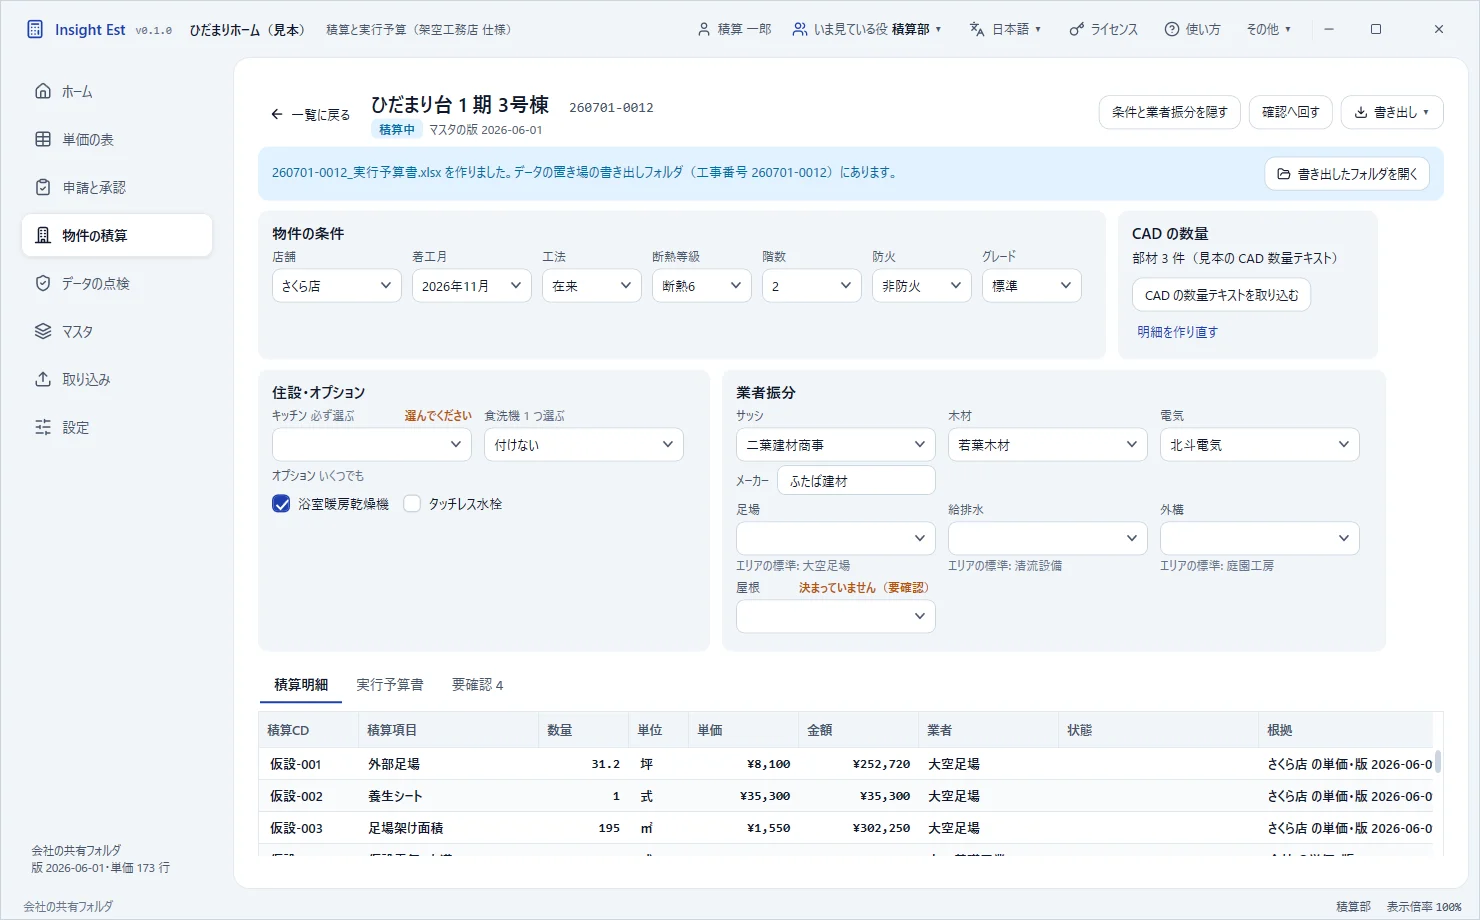Click the download icon on 書き出し
This screenshot has height=920, width=1480.
1361,112
